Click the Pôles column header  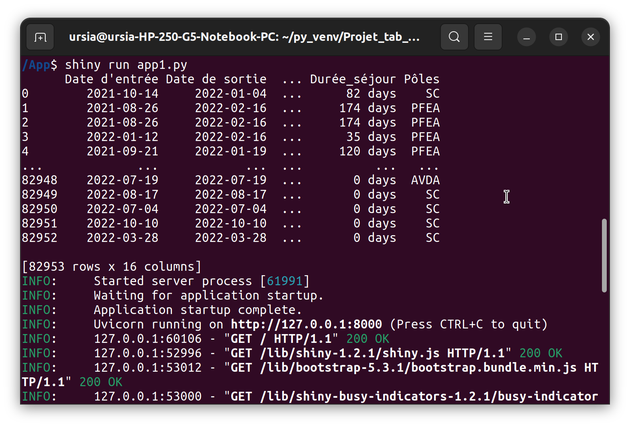(421, 79)
